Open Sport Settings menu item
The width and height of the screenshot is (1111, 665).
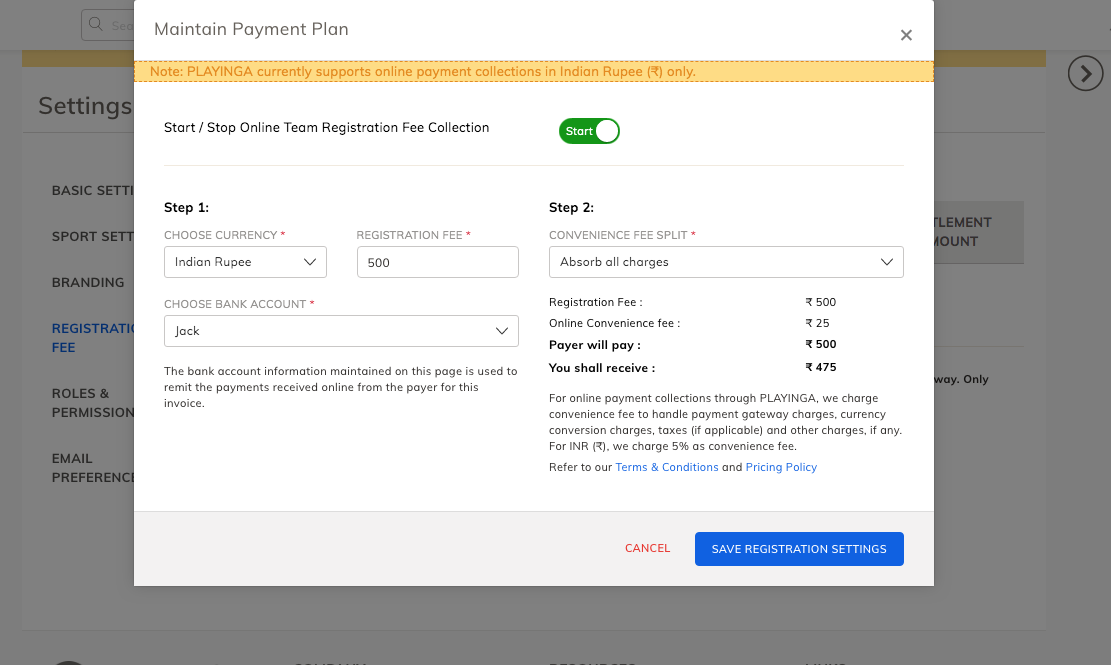pyautogui.click(x=92, y=237)
